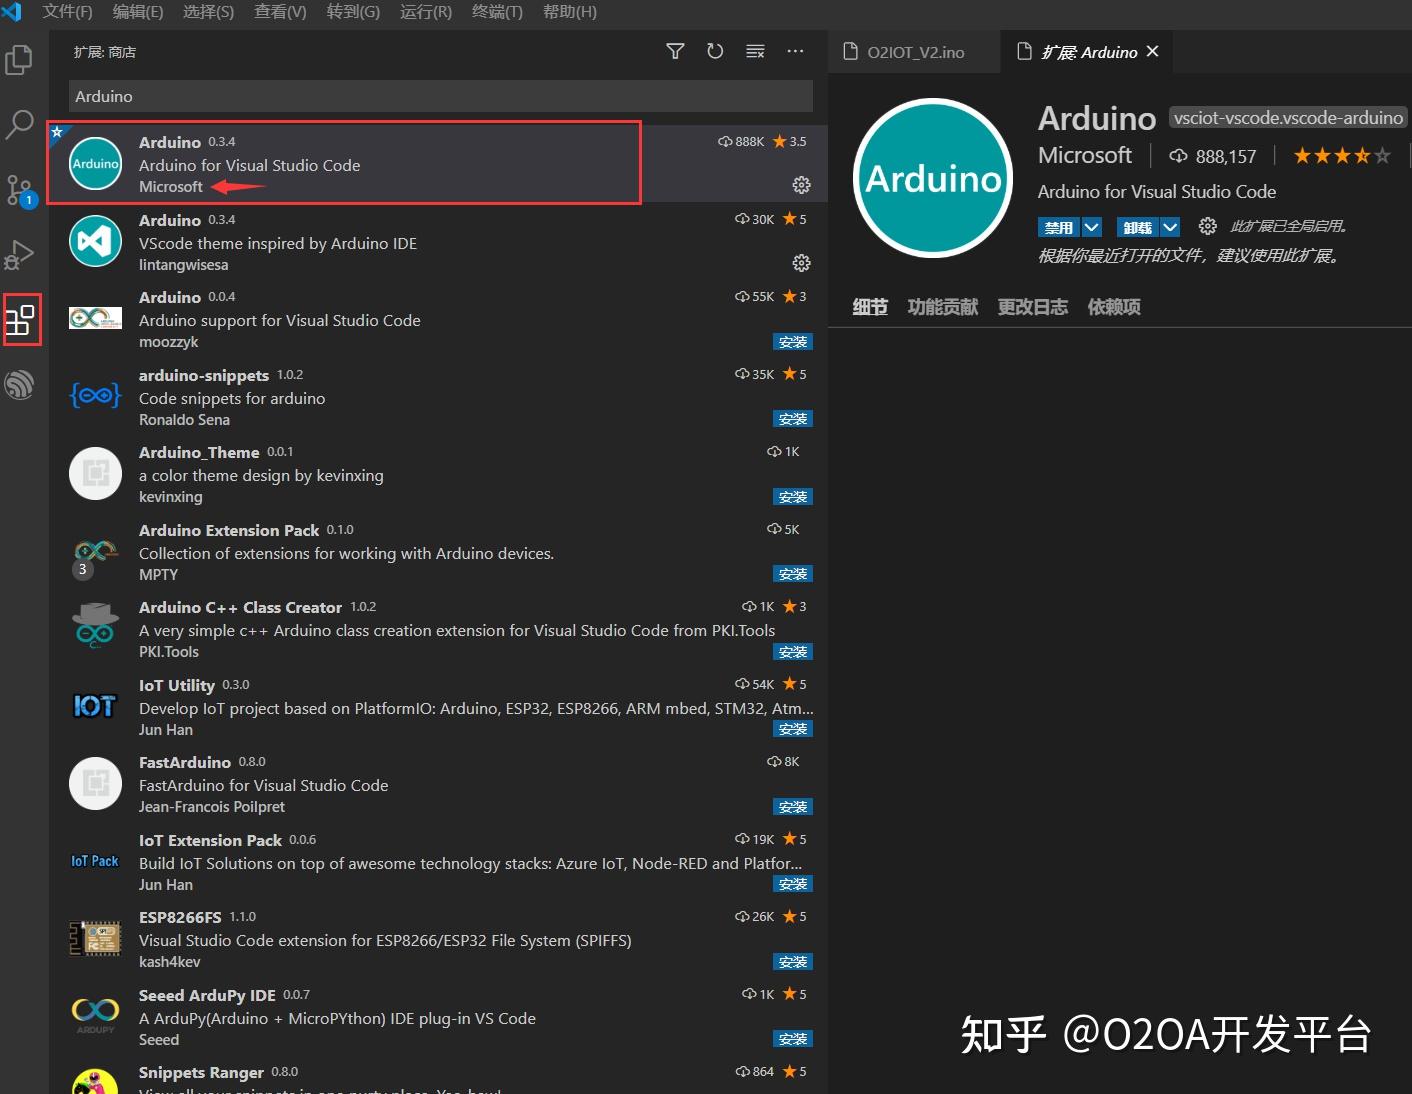Install the Arduino_Theme extension
This screenshot has width=1412, height=1094.
(x=793, y=497)
